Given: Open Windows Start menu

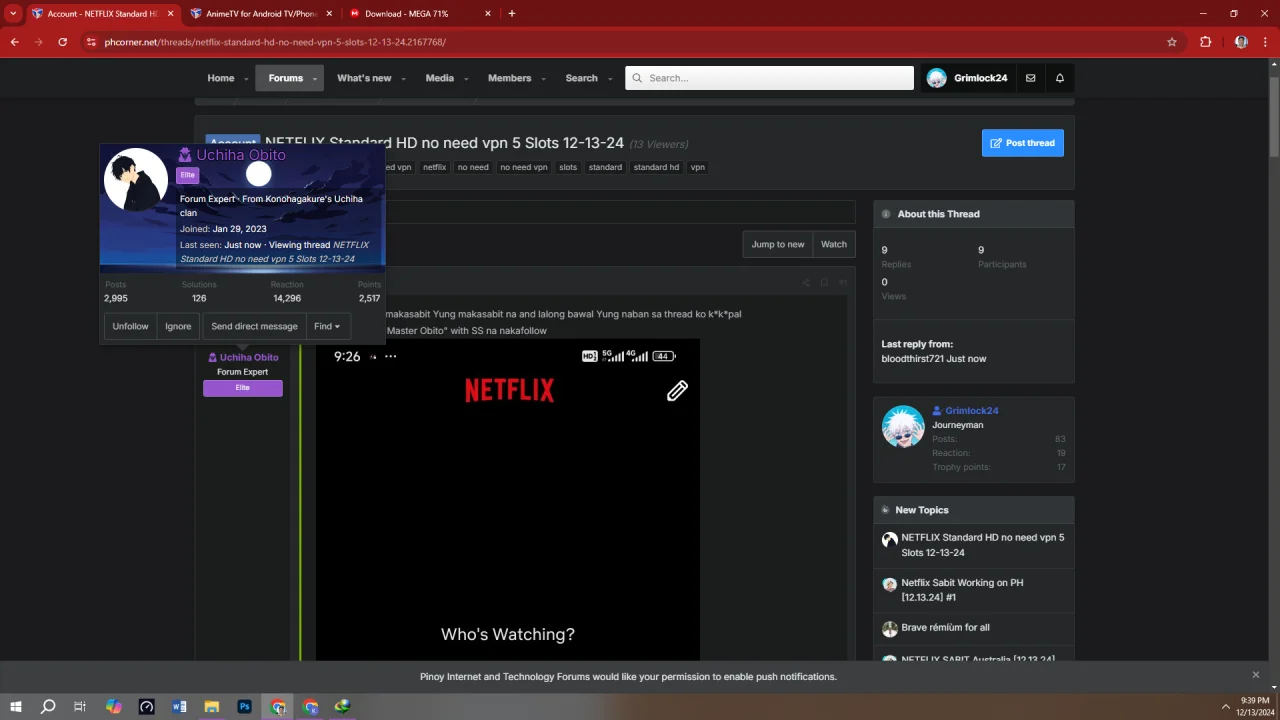Looking at the screenshot, I should click(16, 706).
